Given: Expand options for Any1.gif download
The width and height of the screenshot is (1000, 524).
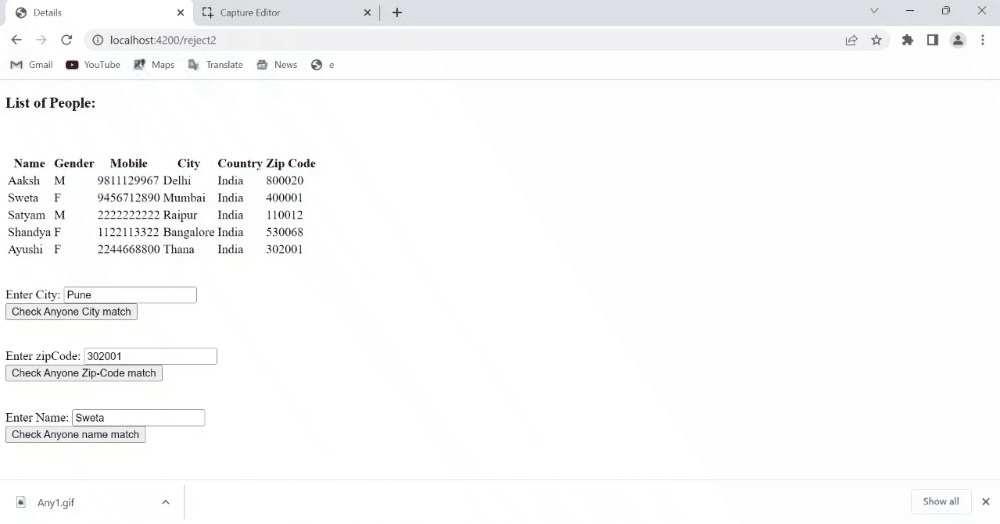Looking at the screenshot, I should (x=166, y=502).
